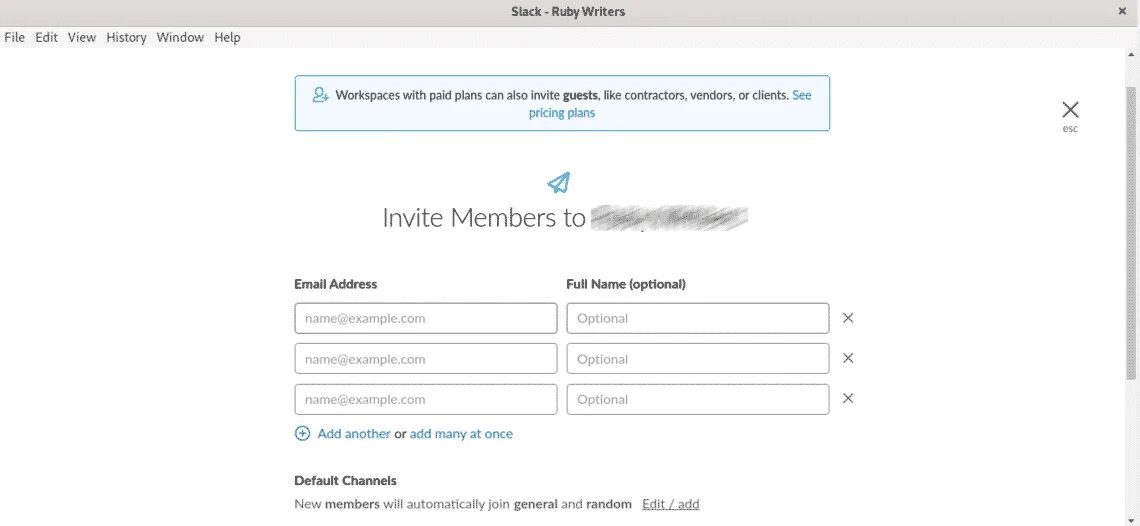Viewport: 1140px width, 526px height.
Task: Open the File menu
Action: click(x=15, y=37)
